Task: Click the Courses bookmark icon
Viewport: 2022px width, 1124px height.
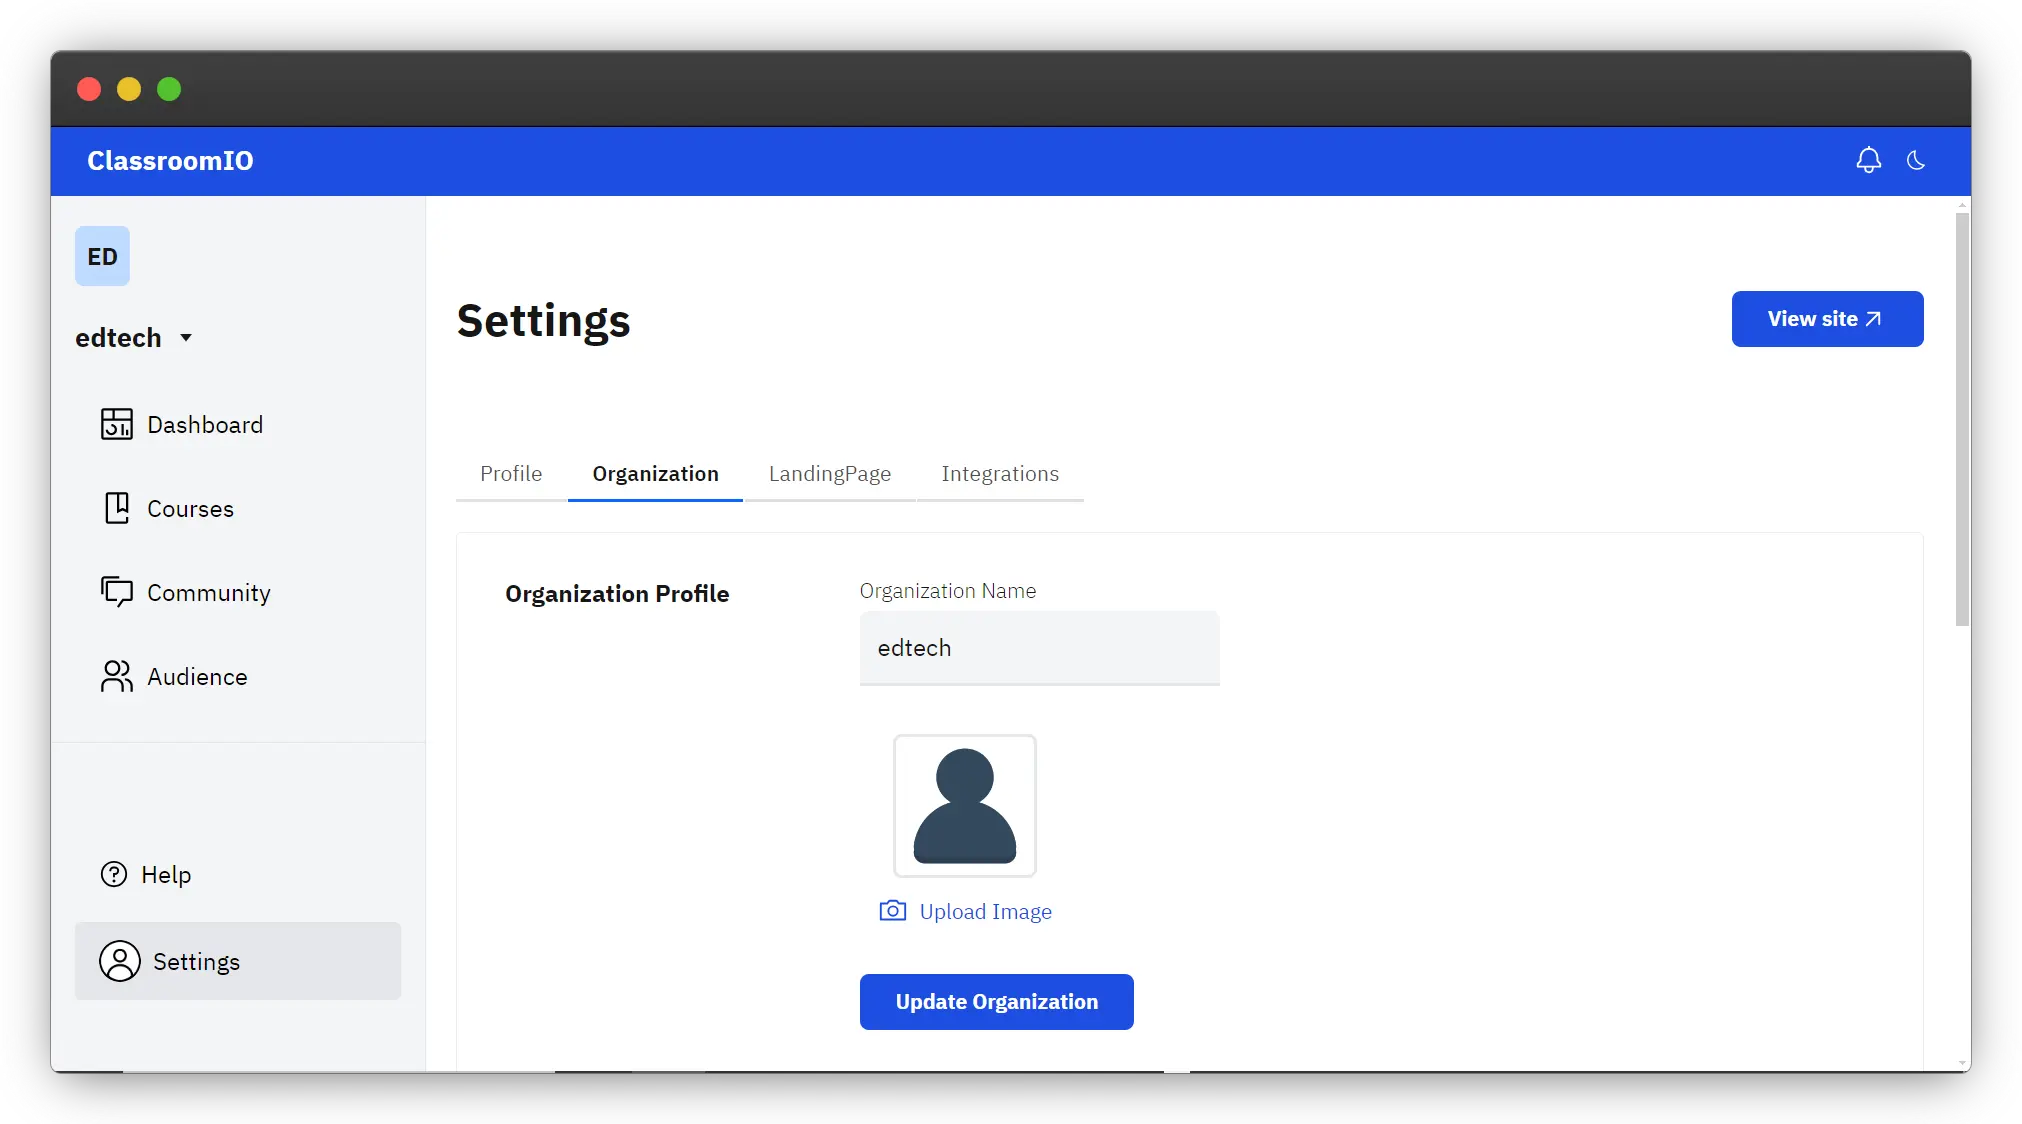Action: (x=117, y=508)
